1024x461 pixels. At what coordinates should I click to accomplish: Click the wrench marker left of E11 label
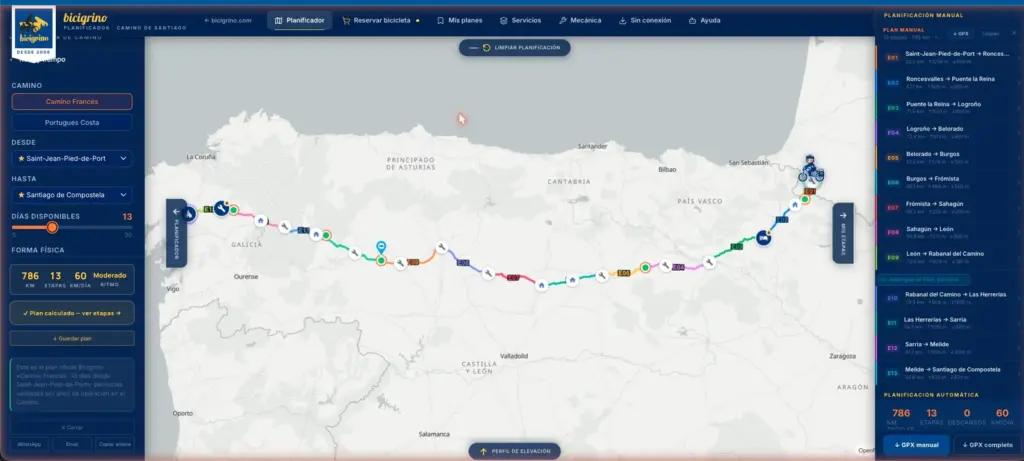pyautogui.click(x=284, y=227)
